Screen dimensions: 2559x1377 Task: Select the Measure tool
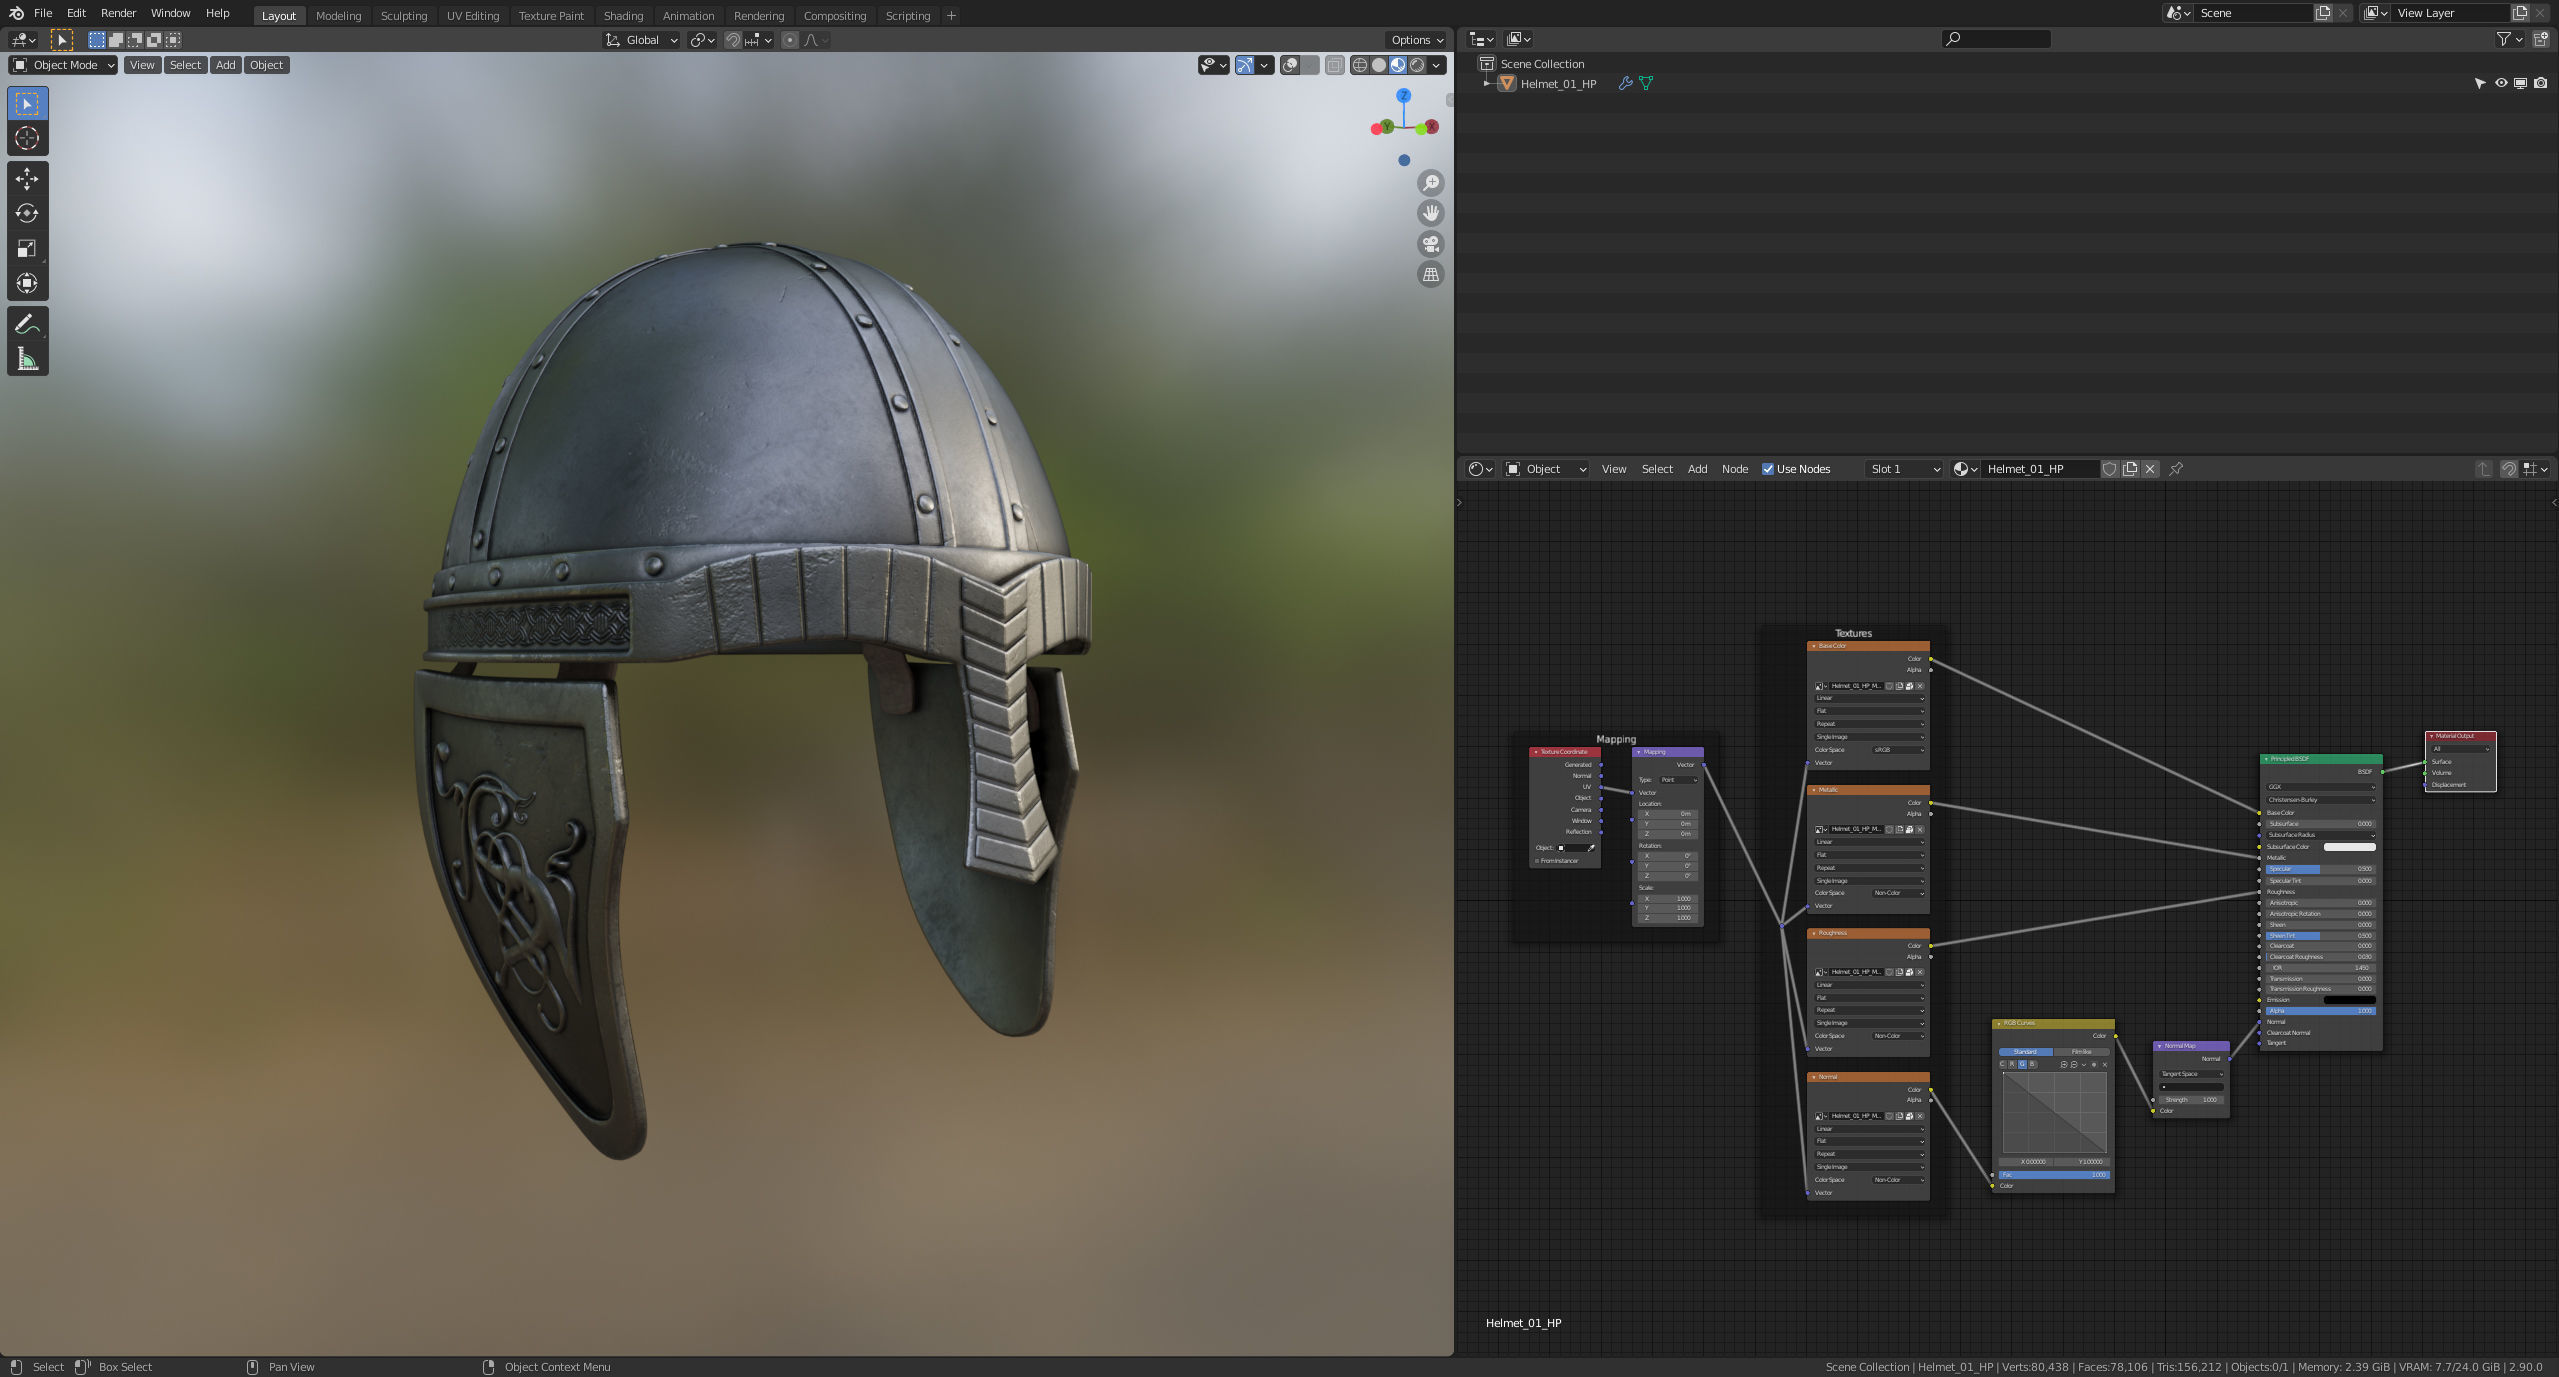click(27, 359)
